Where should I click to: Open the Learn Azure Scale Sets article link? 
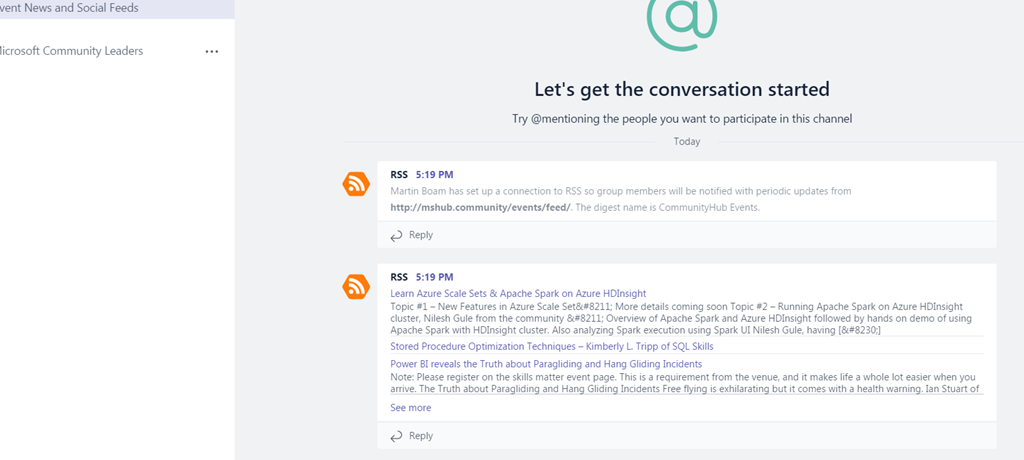(518, 293)
